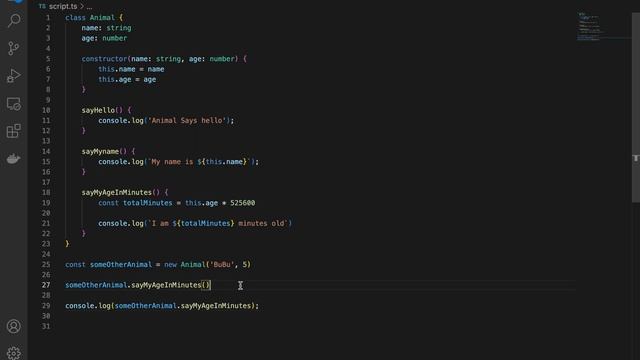The width and height of the screenshot is (640, 360).
Task: Click line number 14 in the gutter
Action: tap(46, 151)
